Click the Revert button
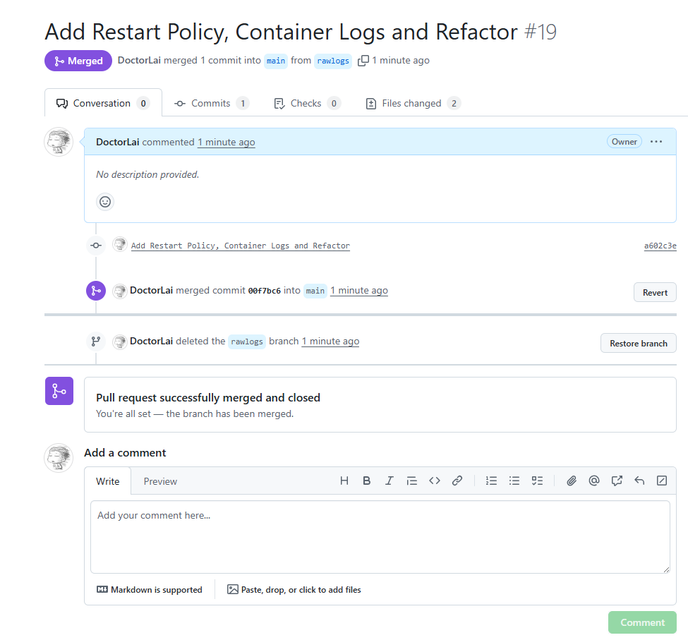The image size is (688, 640). tap(654, 292)
